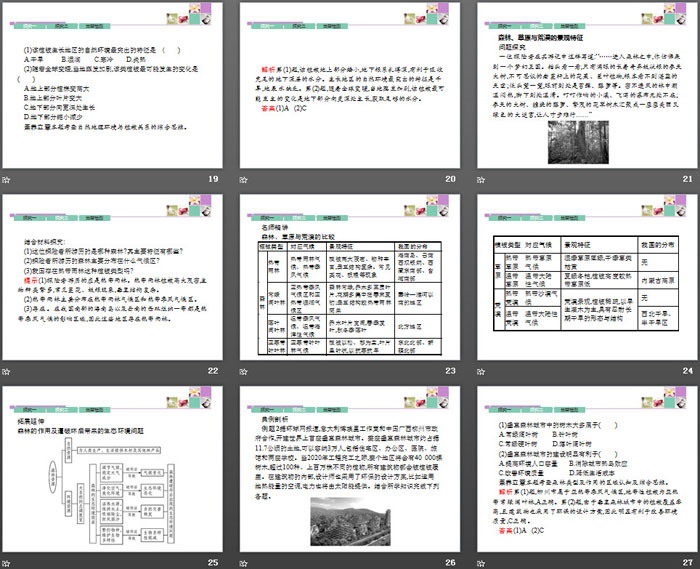
Task: Click the animation star icon under slide 19
Action: [8, 178]
